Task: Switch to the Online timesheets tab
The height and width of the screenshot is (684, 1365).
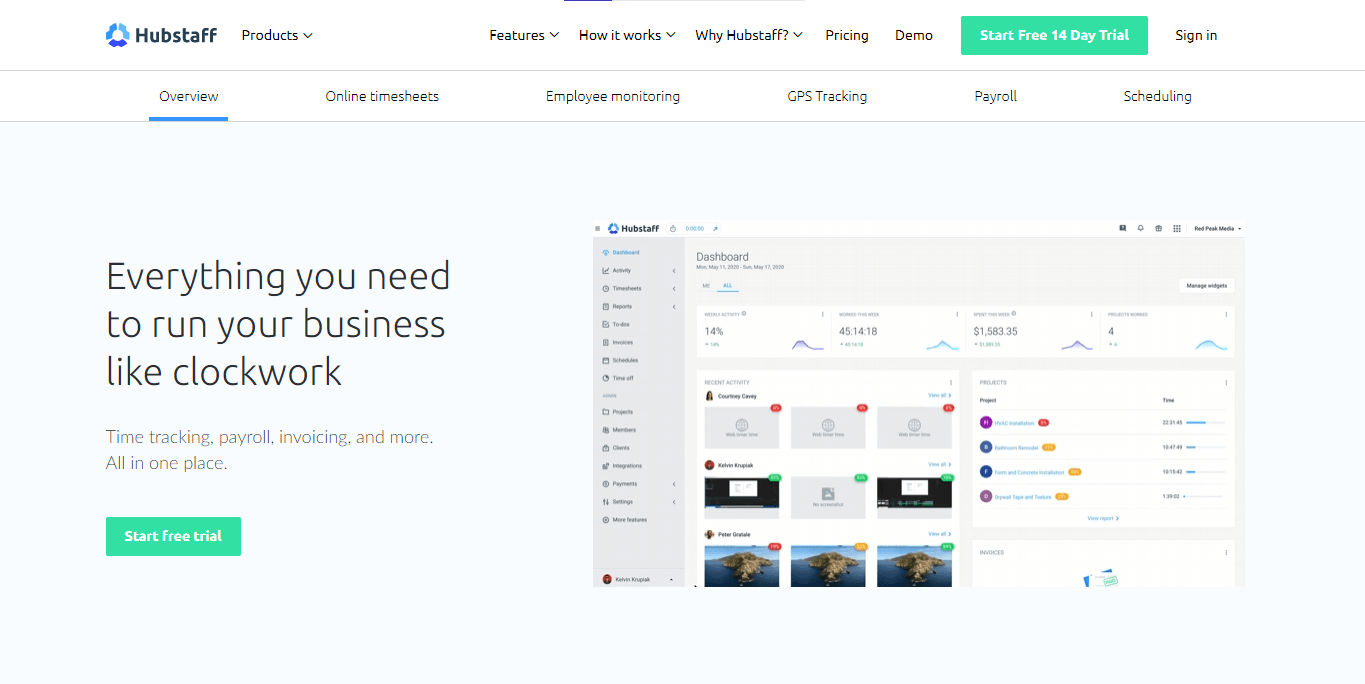Action: [x=382, y=96]
